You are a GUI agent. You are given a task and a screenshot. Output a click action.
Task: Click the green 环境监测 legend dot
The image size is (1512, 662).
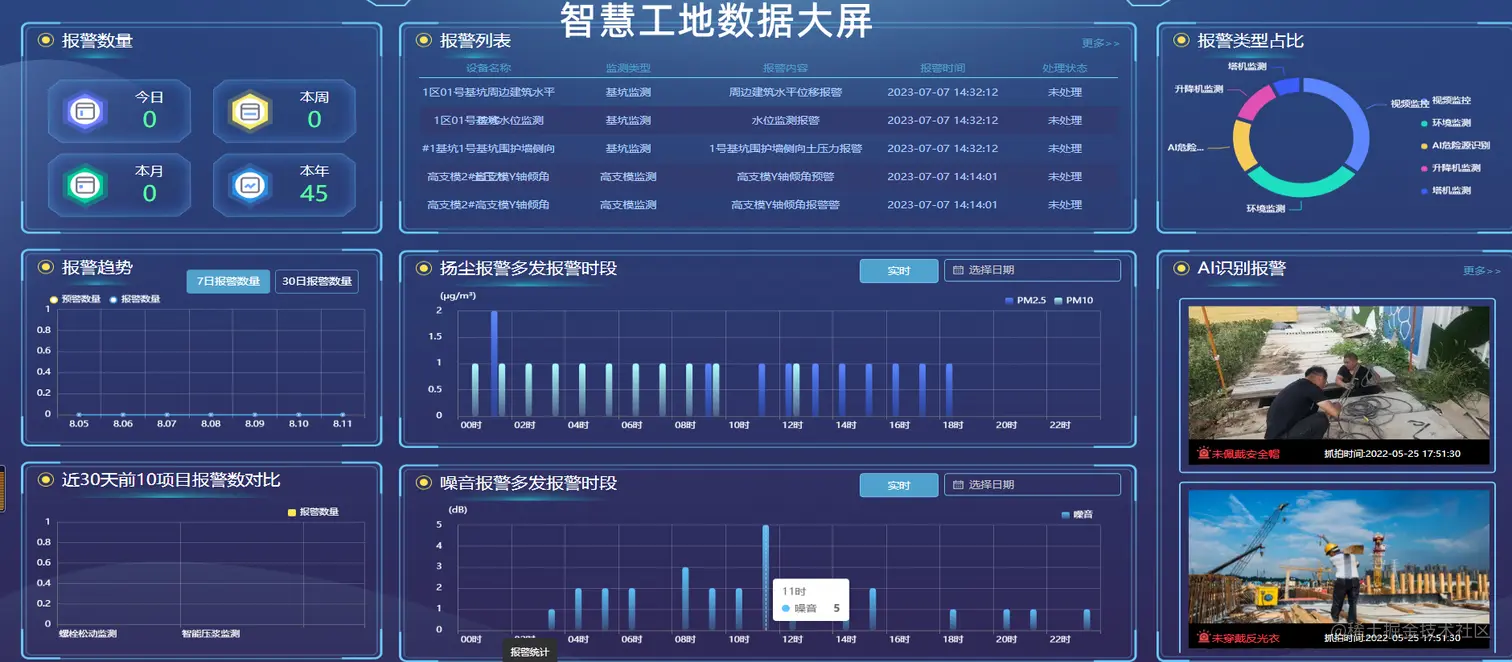pyautogui.click(x=1422, y=125)
